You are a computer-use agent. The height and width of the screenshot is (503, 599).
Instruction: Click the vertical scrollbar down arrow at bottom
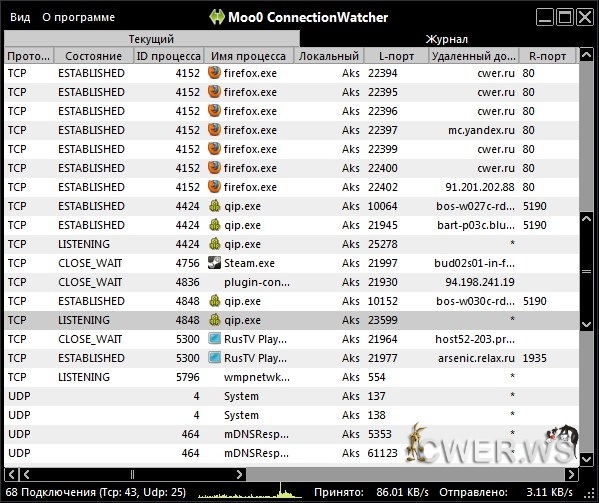[586, 459]
